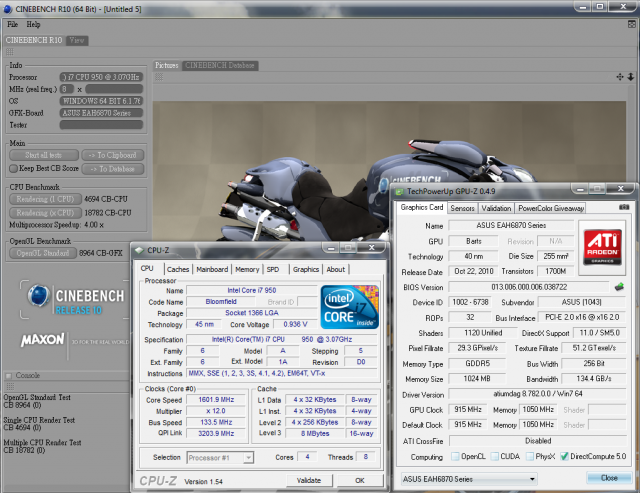The height and width of the screenshot is (493, 640).
Task: Click the grip icon below CINEBENCH R10 tab
Action: (9, 51)
